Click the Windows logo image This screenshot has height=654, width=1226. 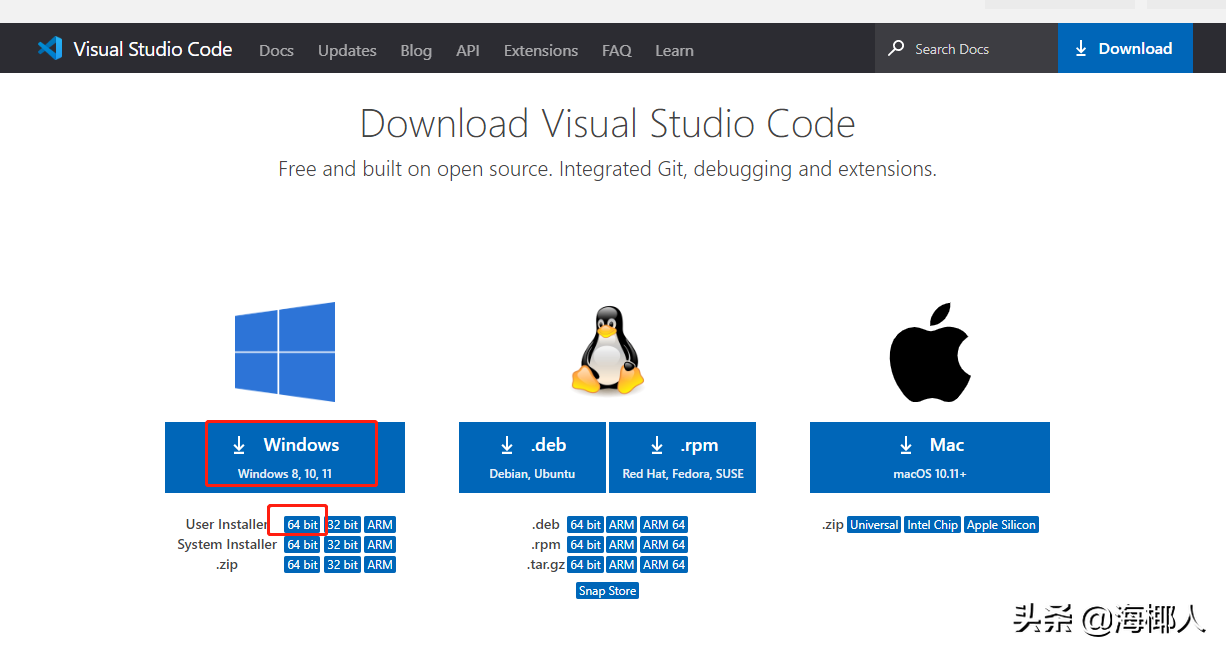284,351
